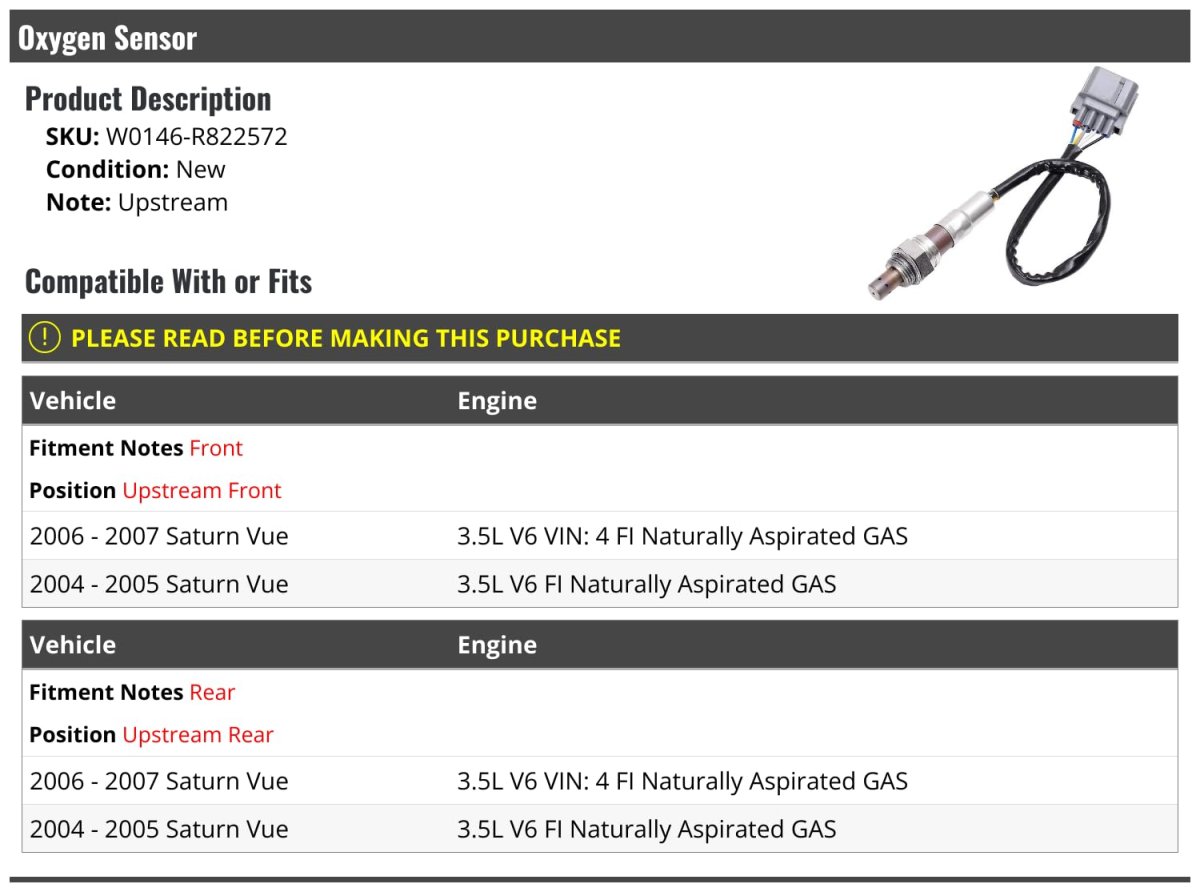Click the red "Rear" fitment note text

point(212,692)
